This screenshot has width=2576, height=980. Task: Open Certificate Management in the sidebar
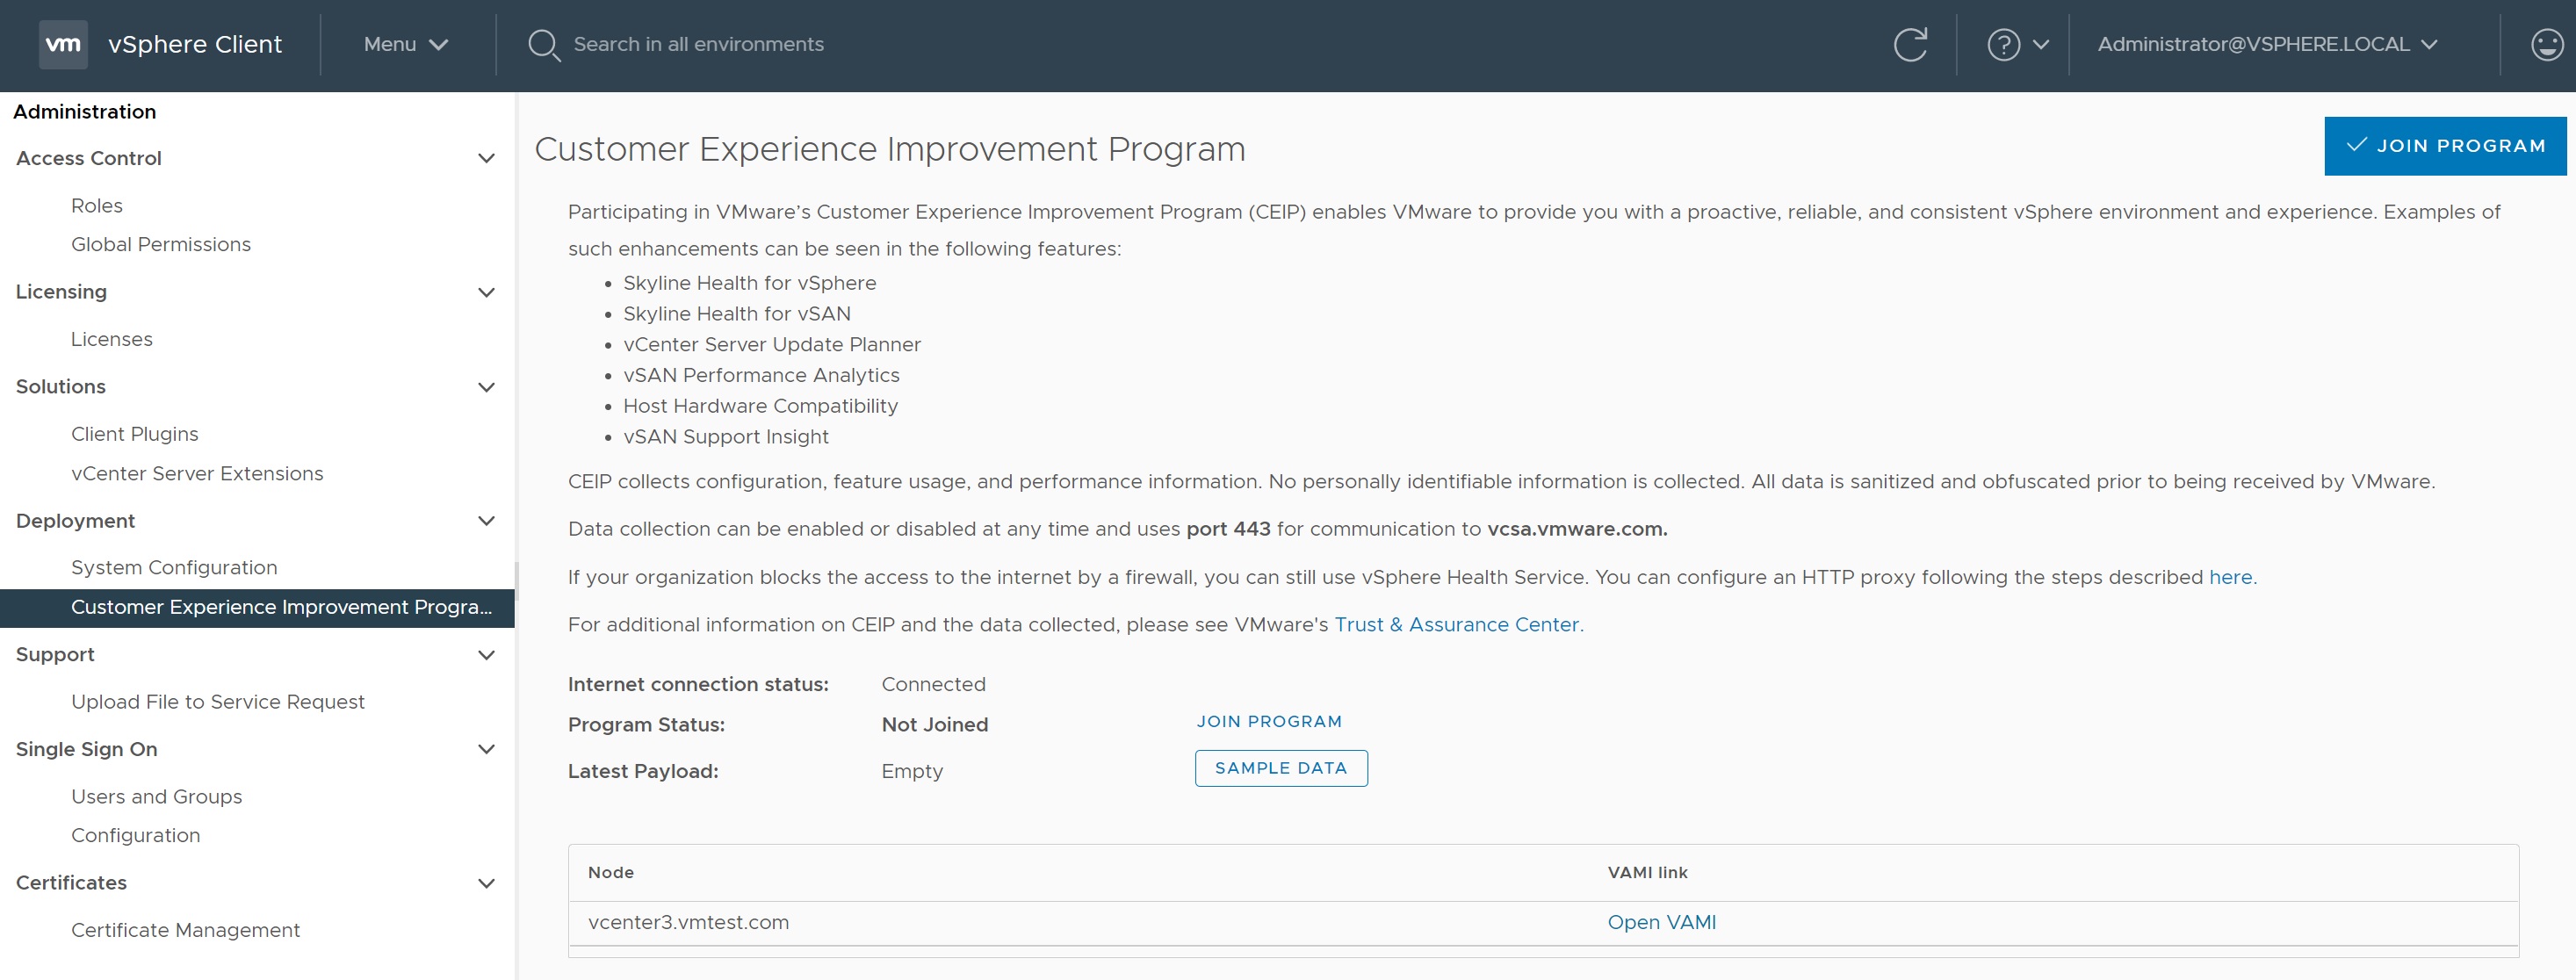[x=185, y=930]
